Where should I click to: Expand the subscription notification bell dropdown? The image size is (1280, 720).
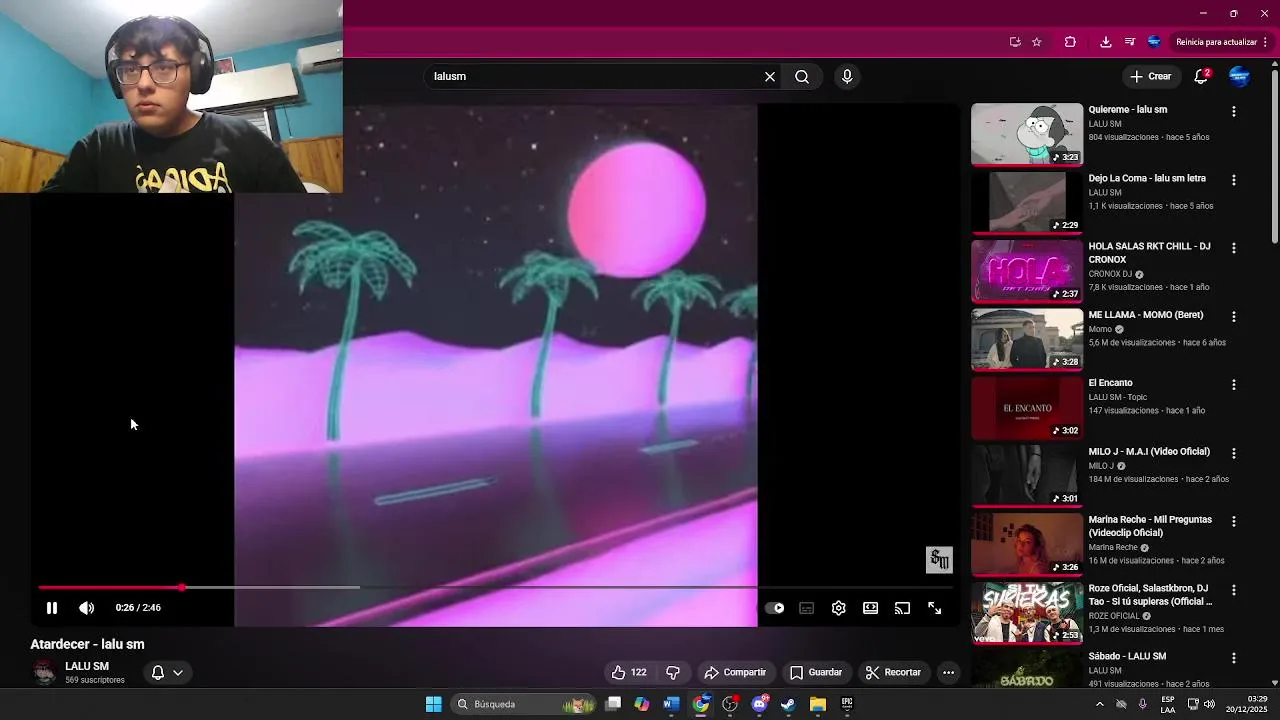pos(167,672)
